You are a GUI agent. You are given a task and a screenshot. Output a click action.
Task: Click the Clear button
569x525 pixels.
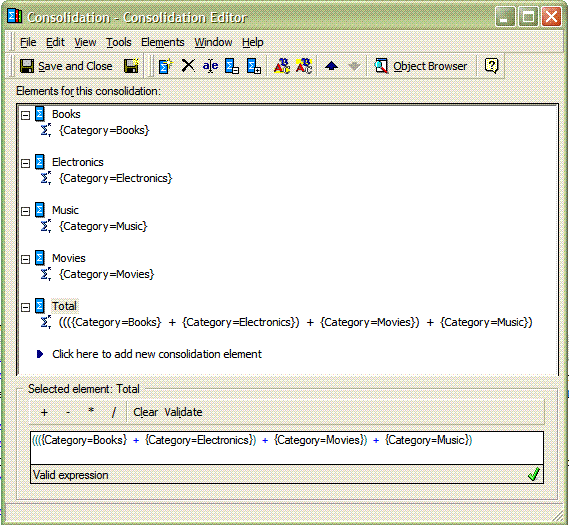pos(146,412)
